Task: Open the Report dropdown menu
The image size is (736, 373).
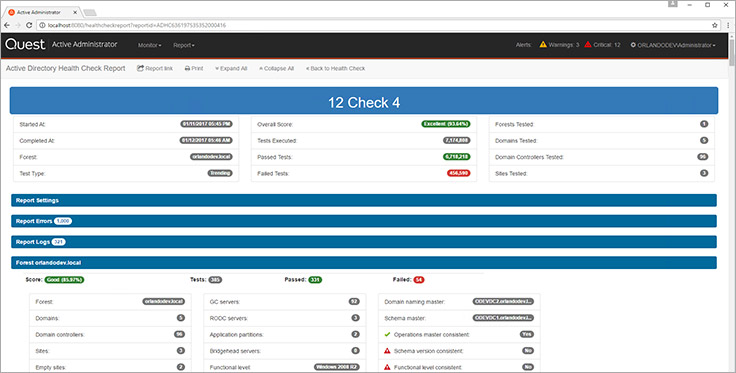Action: [184, 45]
